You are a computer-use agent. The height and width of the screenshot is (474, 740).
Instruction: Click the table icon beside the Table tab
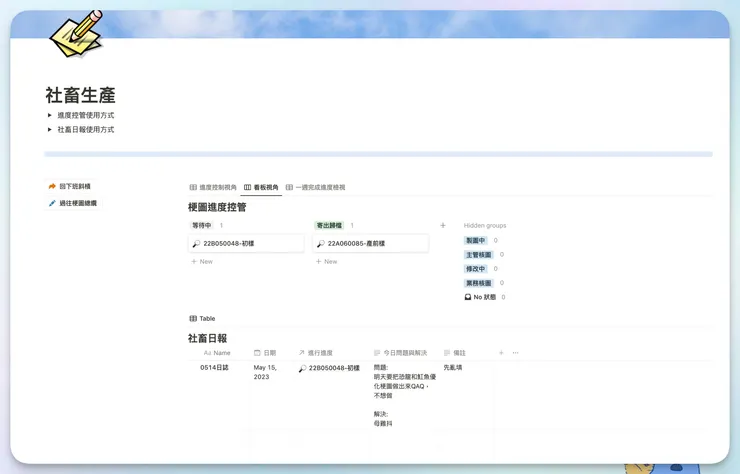(x=193, y=319)
